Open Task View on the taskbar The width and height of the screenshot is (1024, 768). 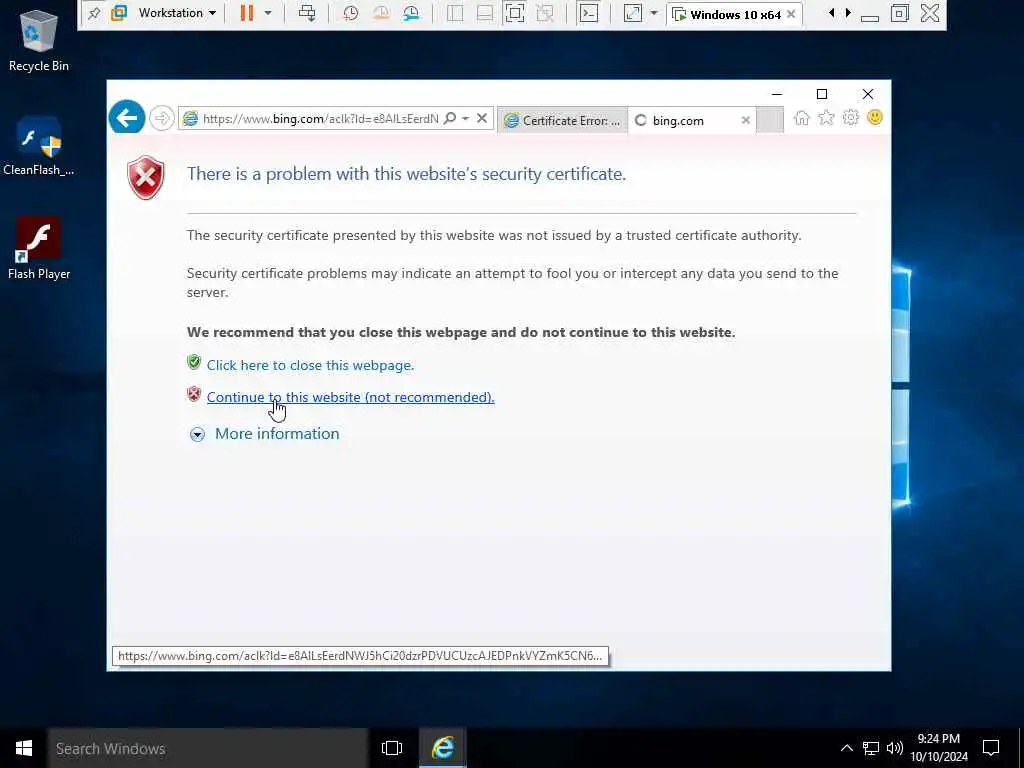pos(392,748)
